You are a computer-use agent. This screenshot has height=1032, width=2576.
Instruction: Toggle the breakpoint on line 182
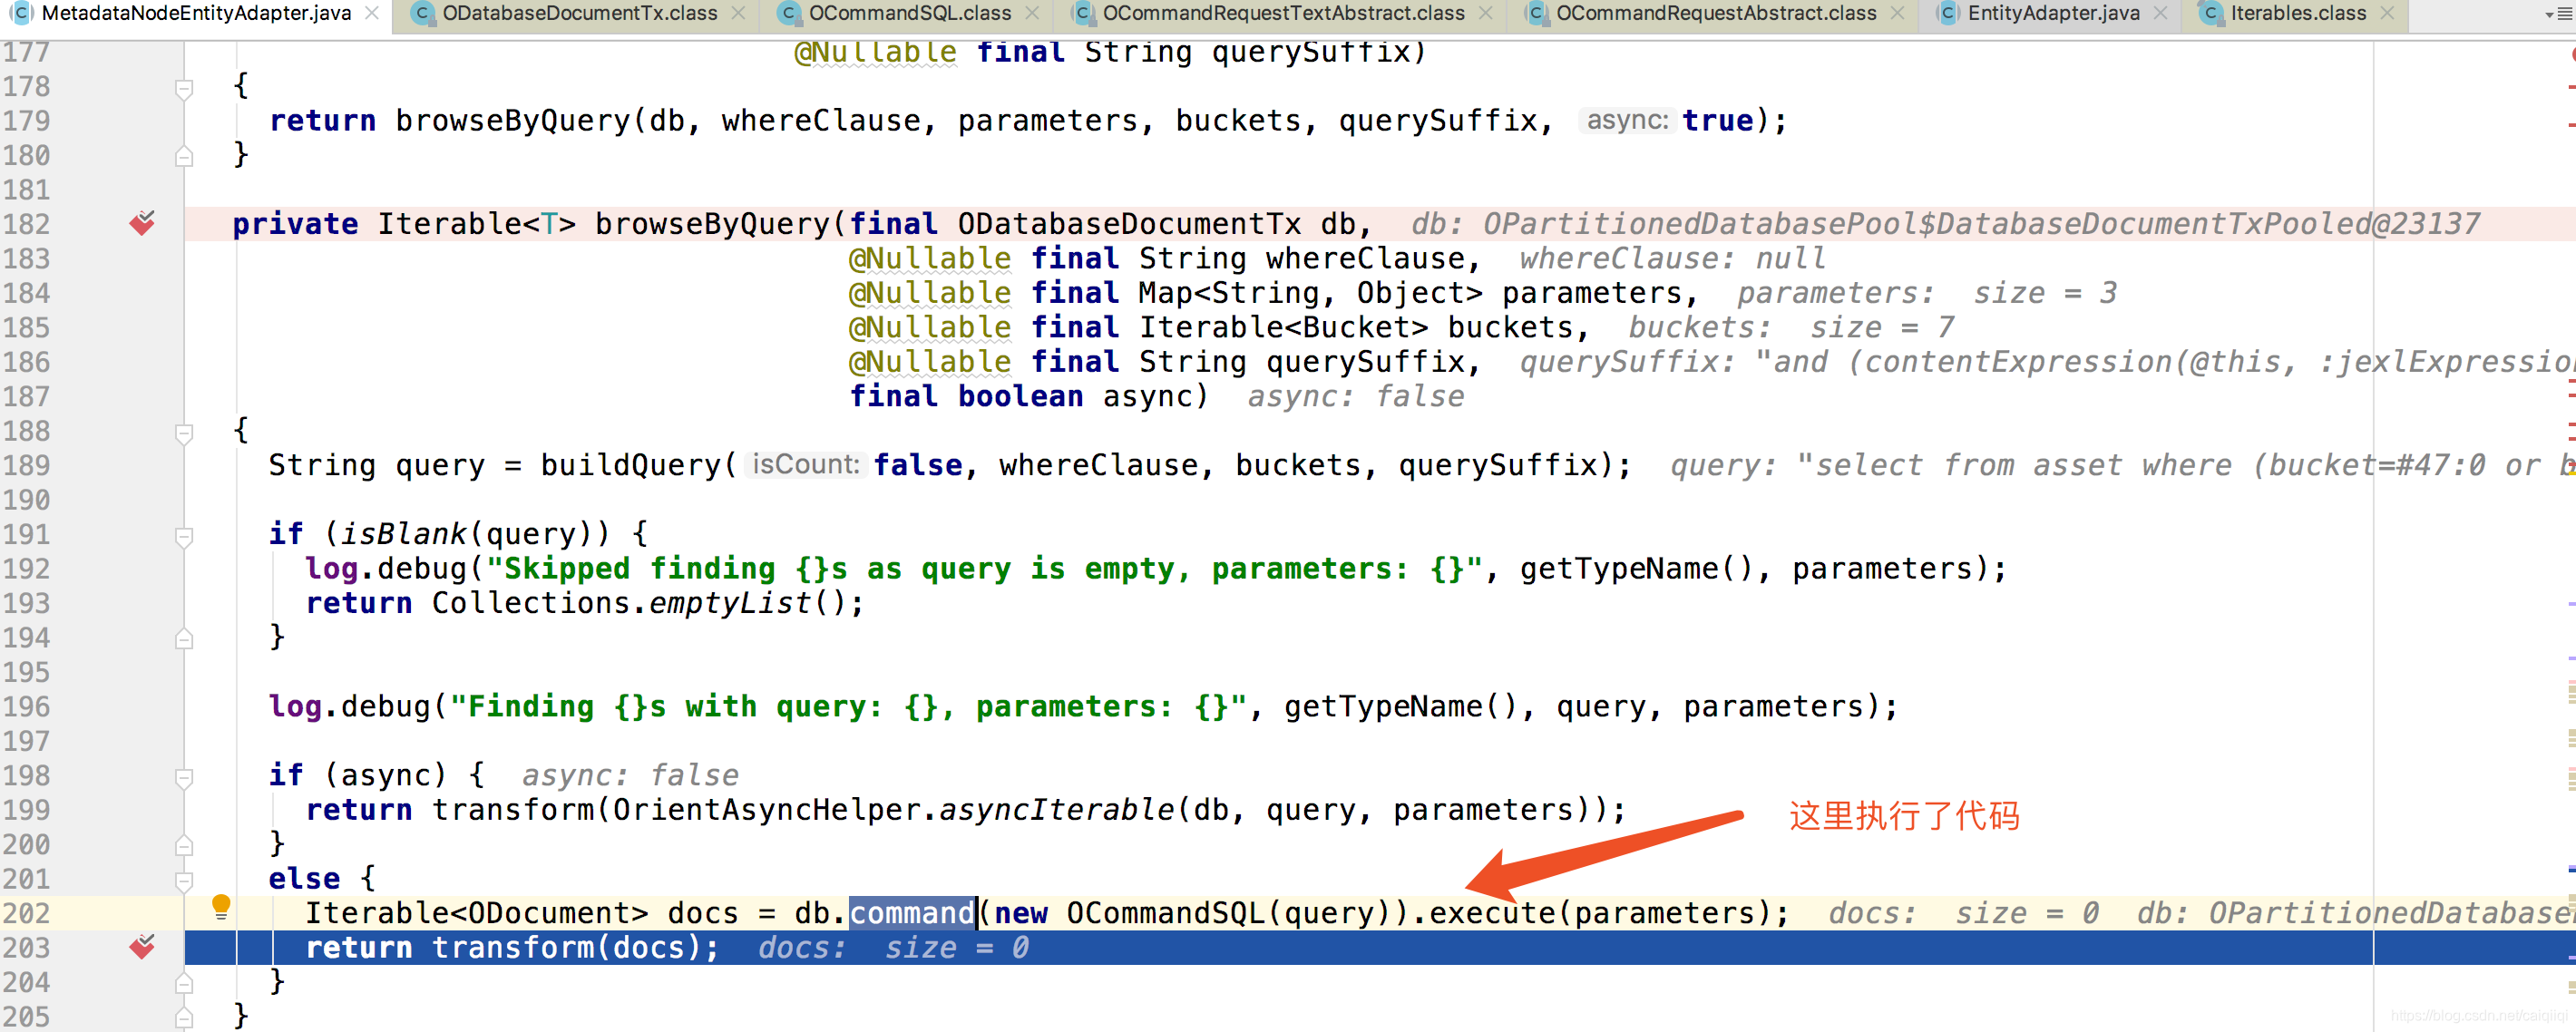pyautogui.click(x=142, y=223)
